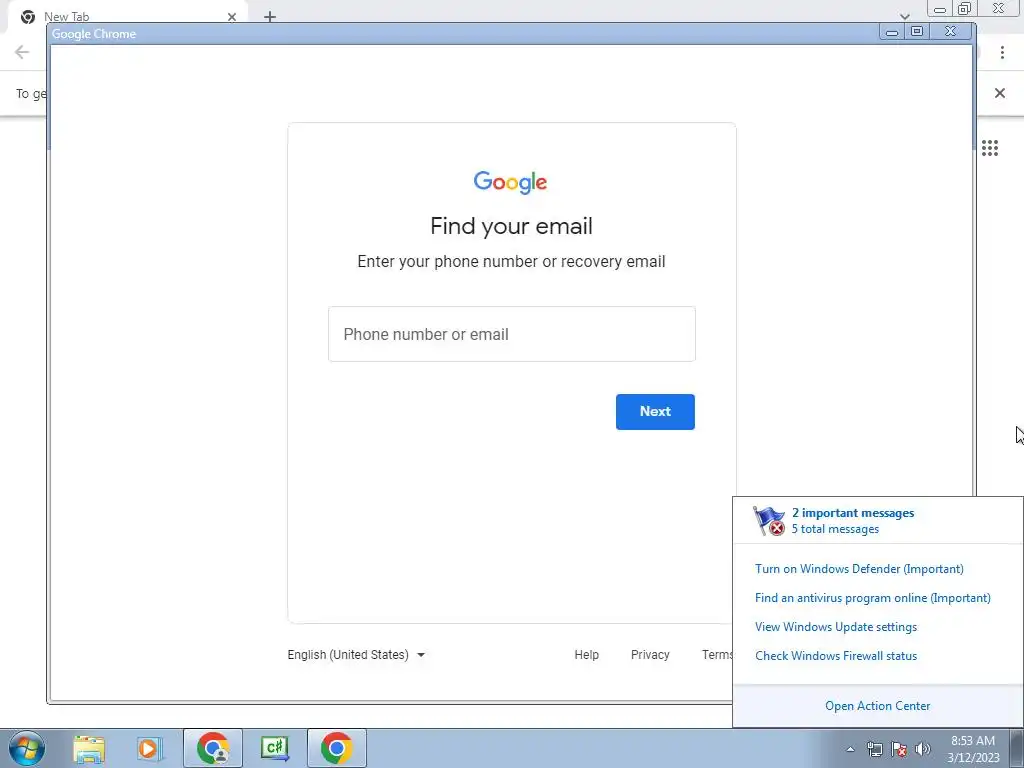The image size is (1024, 768).
Task: Click 5 total messages text
Action: coord(835,529)
